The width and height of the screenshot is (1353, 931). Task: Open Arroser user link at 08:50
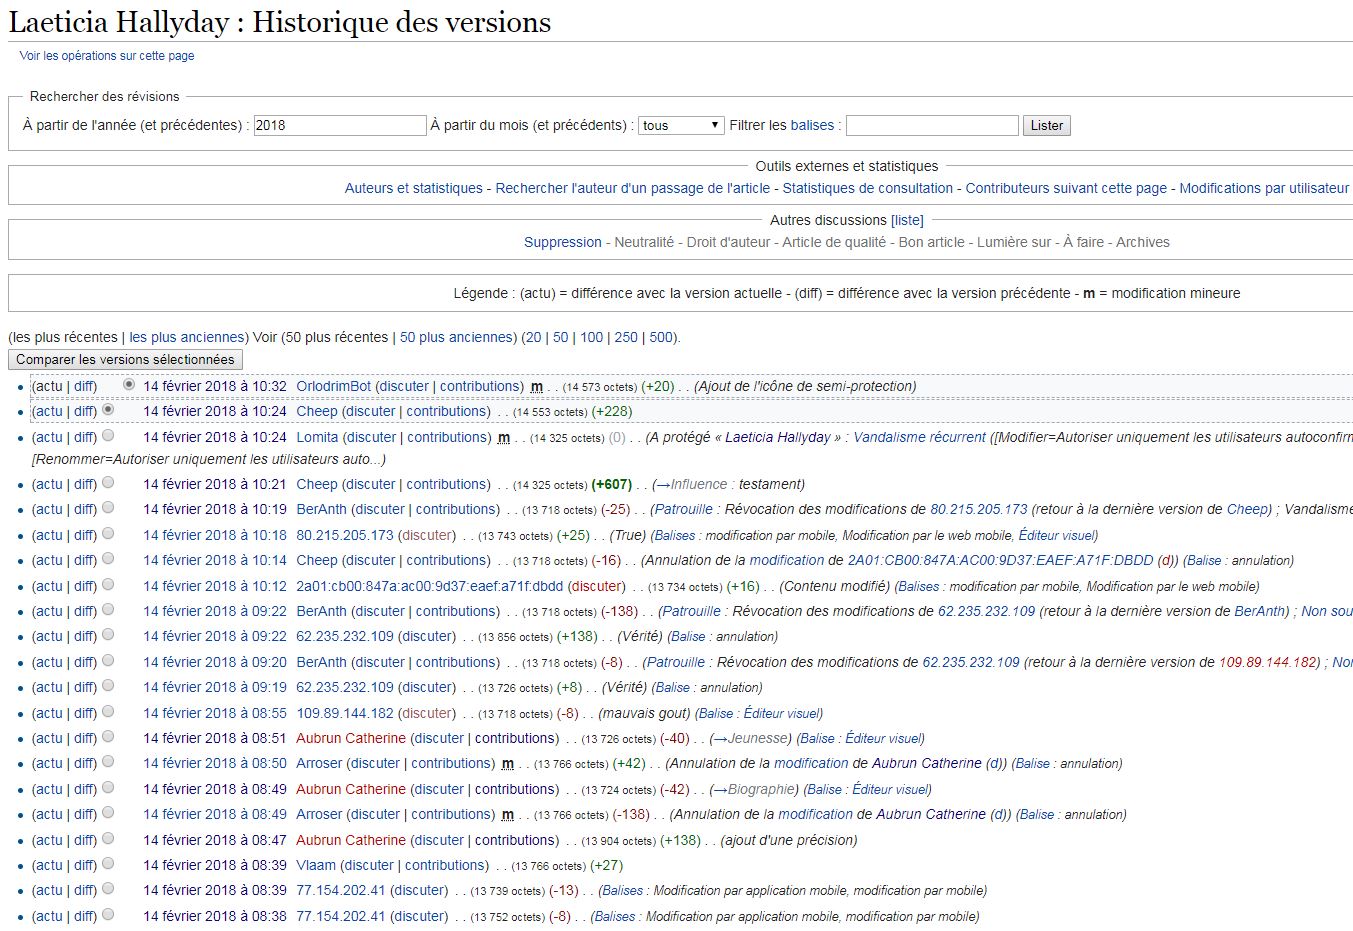(x=319, y=763)
